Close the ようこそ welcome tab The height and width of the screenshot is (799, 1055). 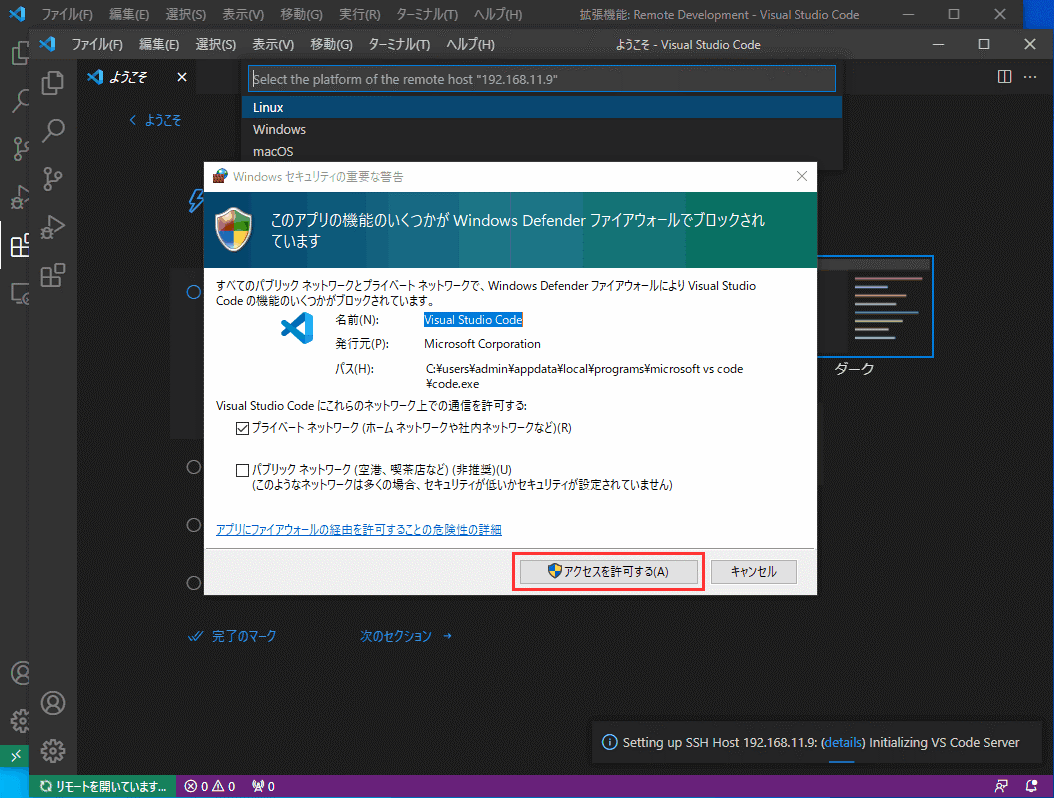[x=182, y=77]
